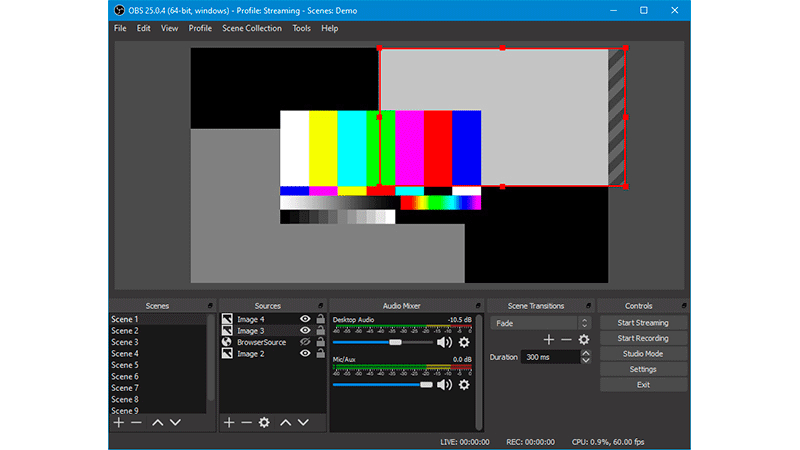
Task: Open Mic/Aux audio settings gear
Action: [x=464, y=385]
